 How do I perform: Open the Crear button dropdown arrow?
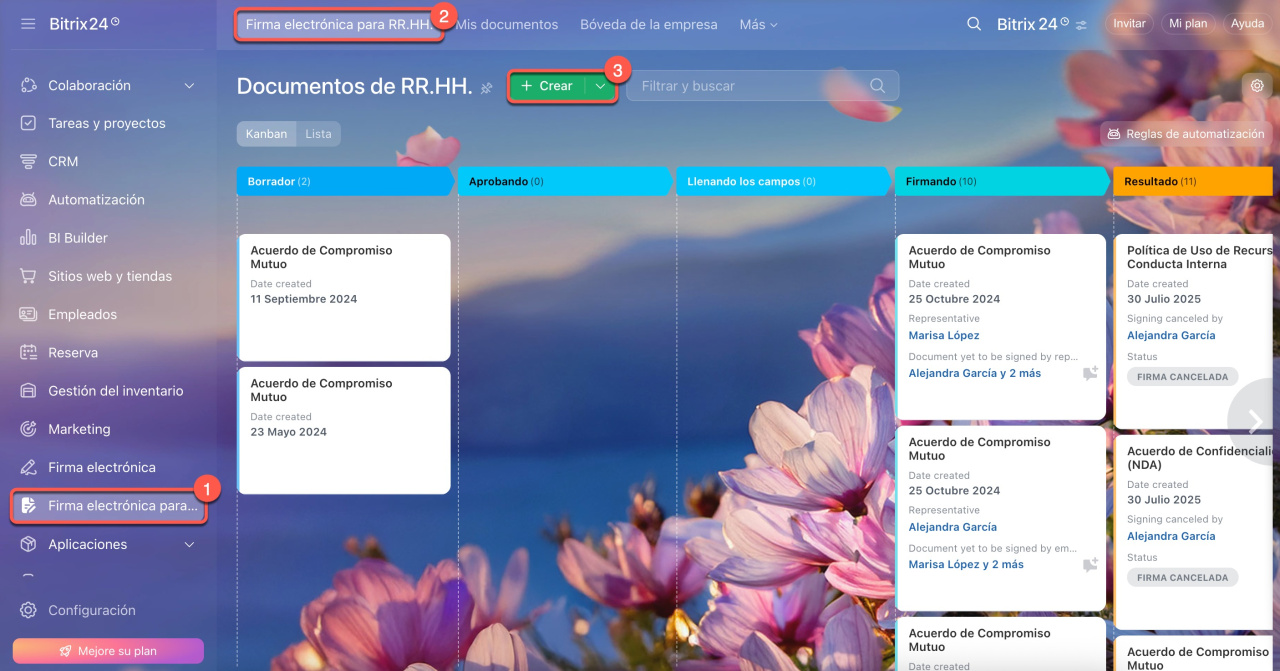(x=600, y=86)
